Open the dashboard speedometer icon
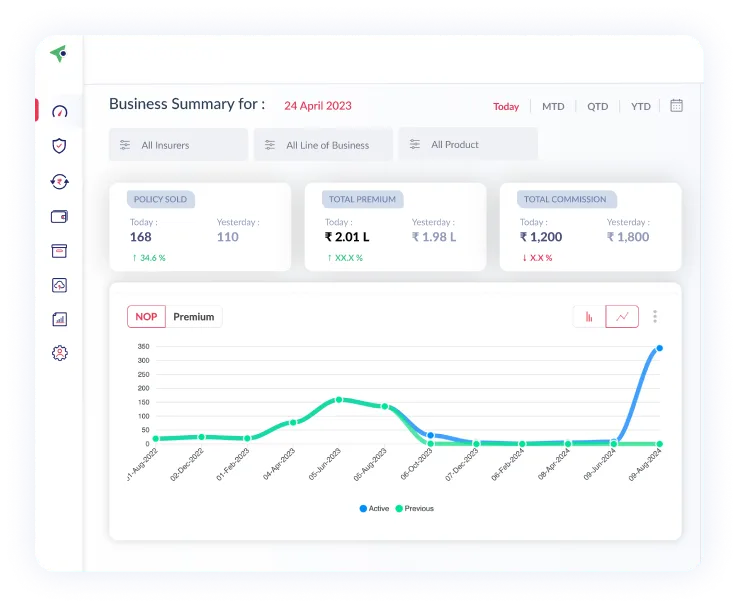The image size is (739, 607). 60,112
